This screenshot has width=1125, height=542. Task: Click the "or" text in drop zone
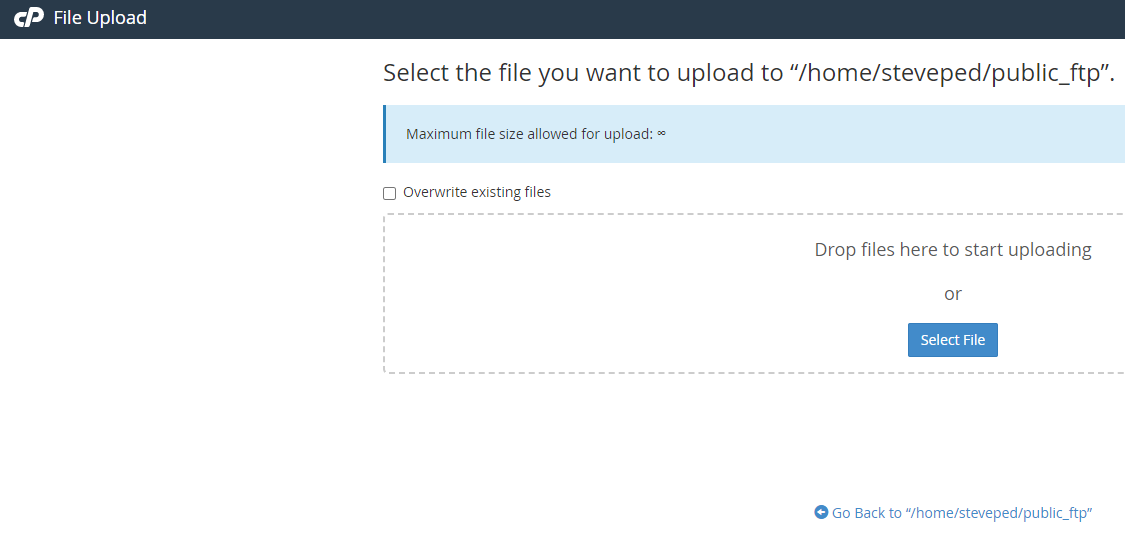pos(952,294)
